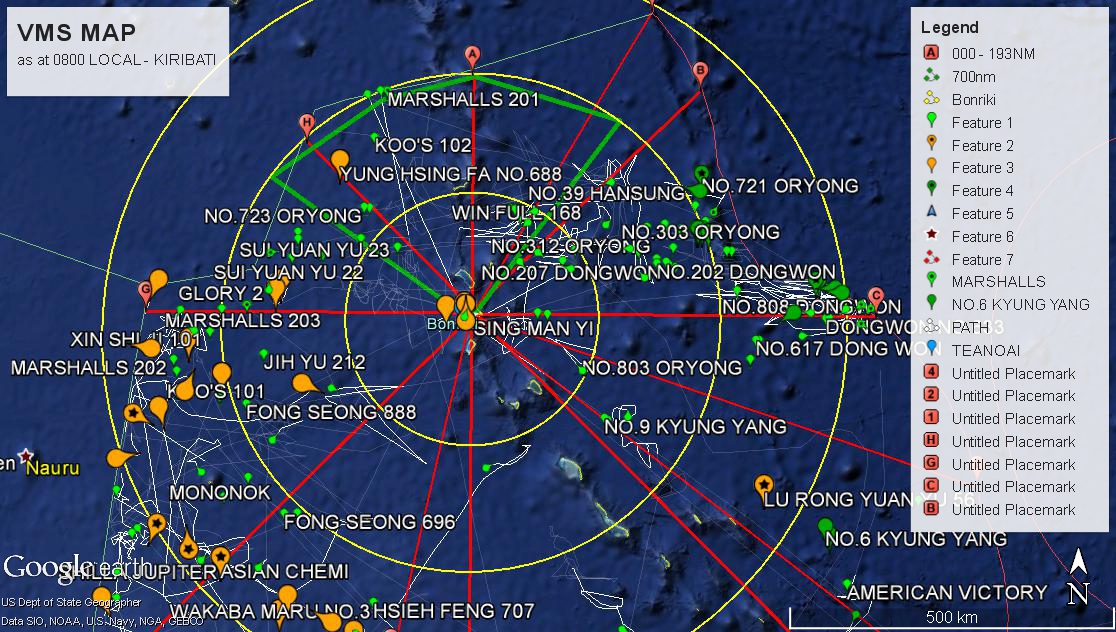This screenshot has width=1116, height=632.
Task: Click the orange pin near Yung Hsing Fa No.688
Action: click(x=340, y=159)
